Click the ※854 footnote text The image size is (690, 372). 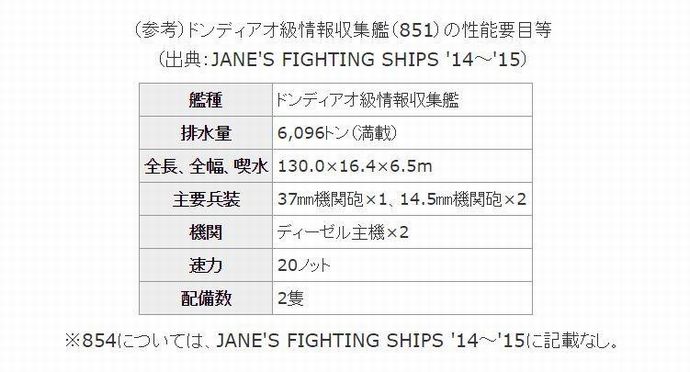pos(341,340)
